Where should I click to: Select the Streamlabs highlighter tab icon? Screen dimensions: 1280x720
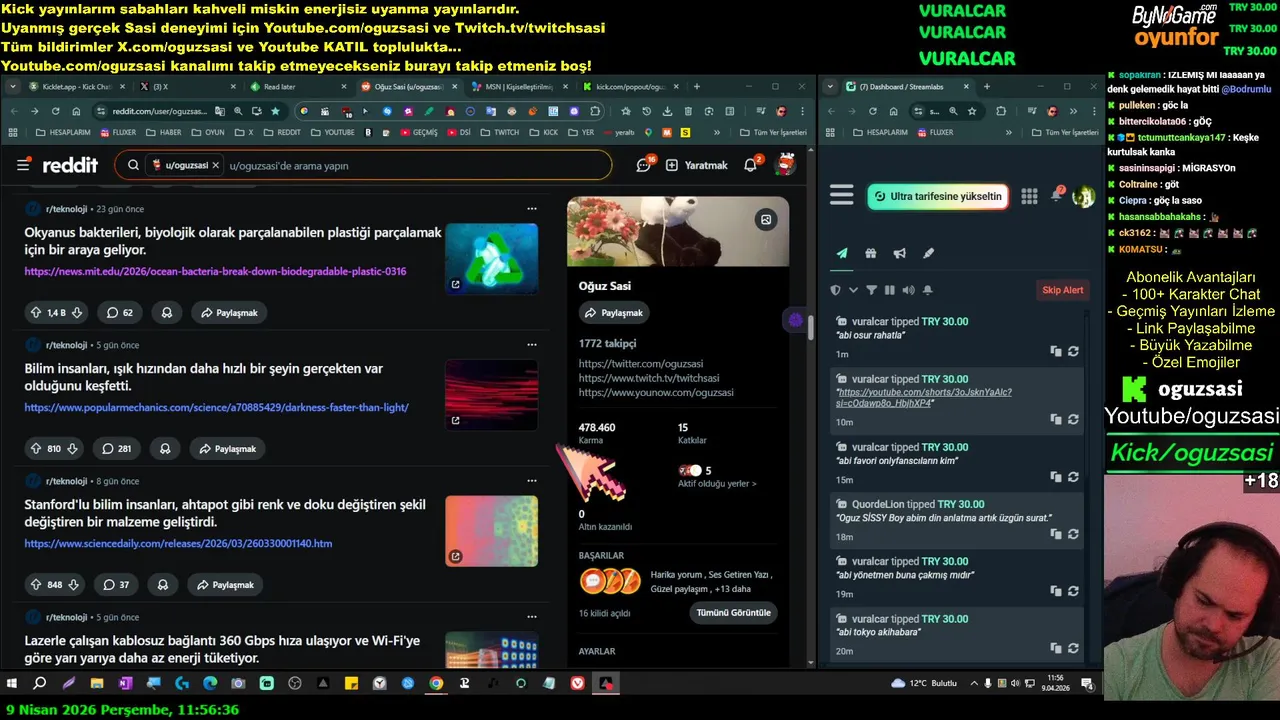[x=928, y=253]
